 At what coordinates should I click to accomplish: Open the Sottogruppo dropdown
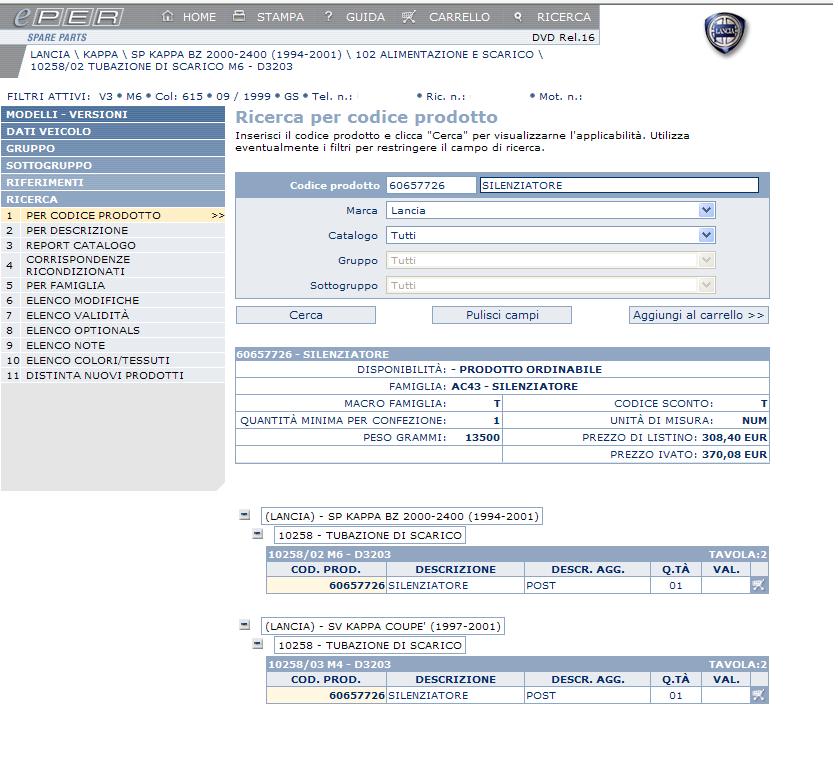click(550, 285)
